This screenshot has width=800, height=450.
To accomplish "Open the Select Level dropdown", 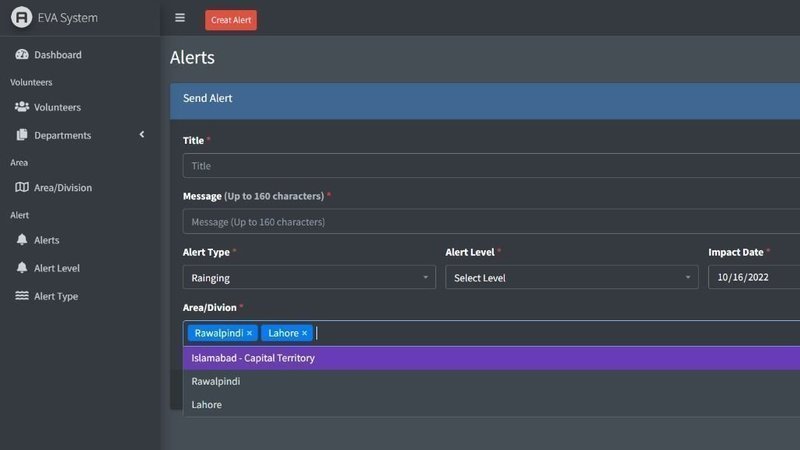I will point(571,278).
